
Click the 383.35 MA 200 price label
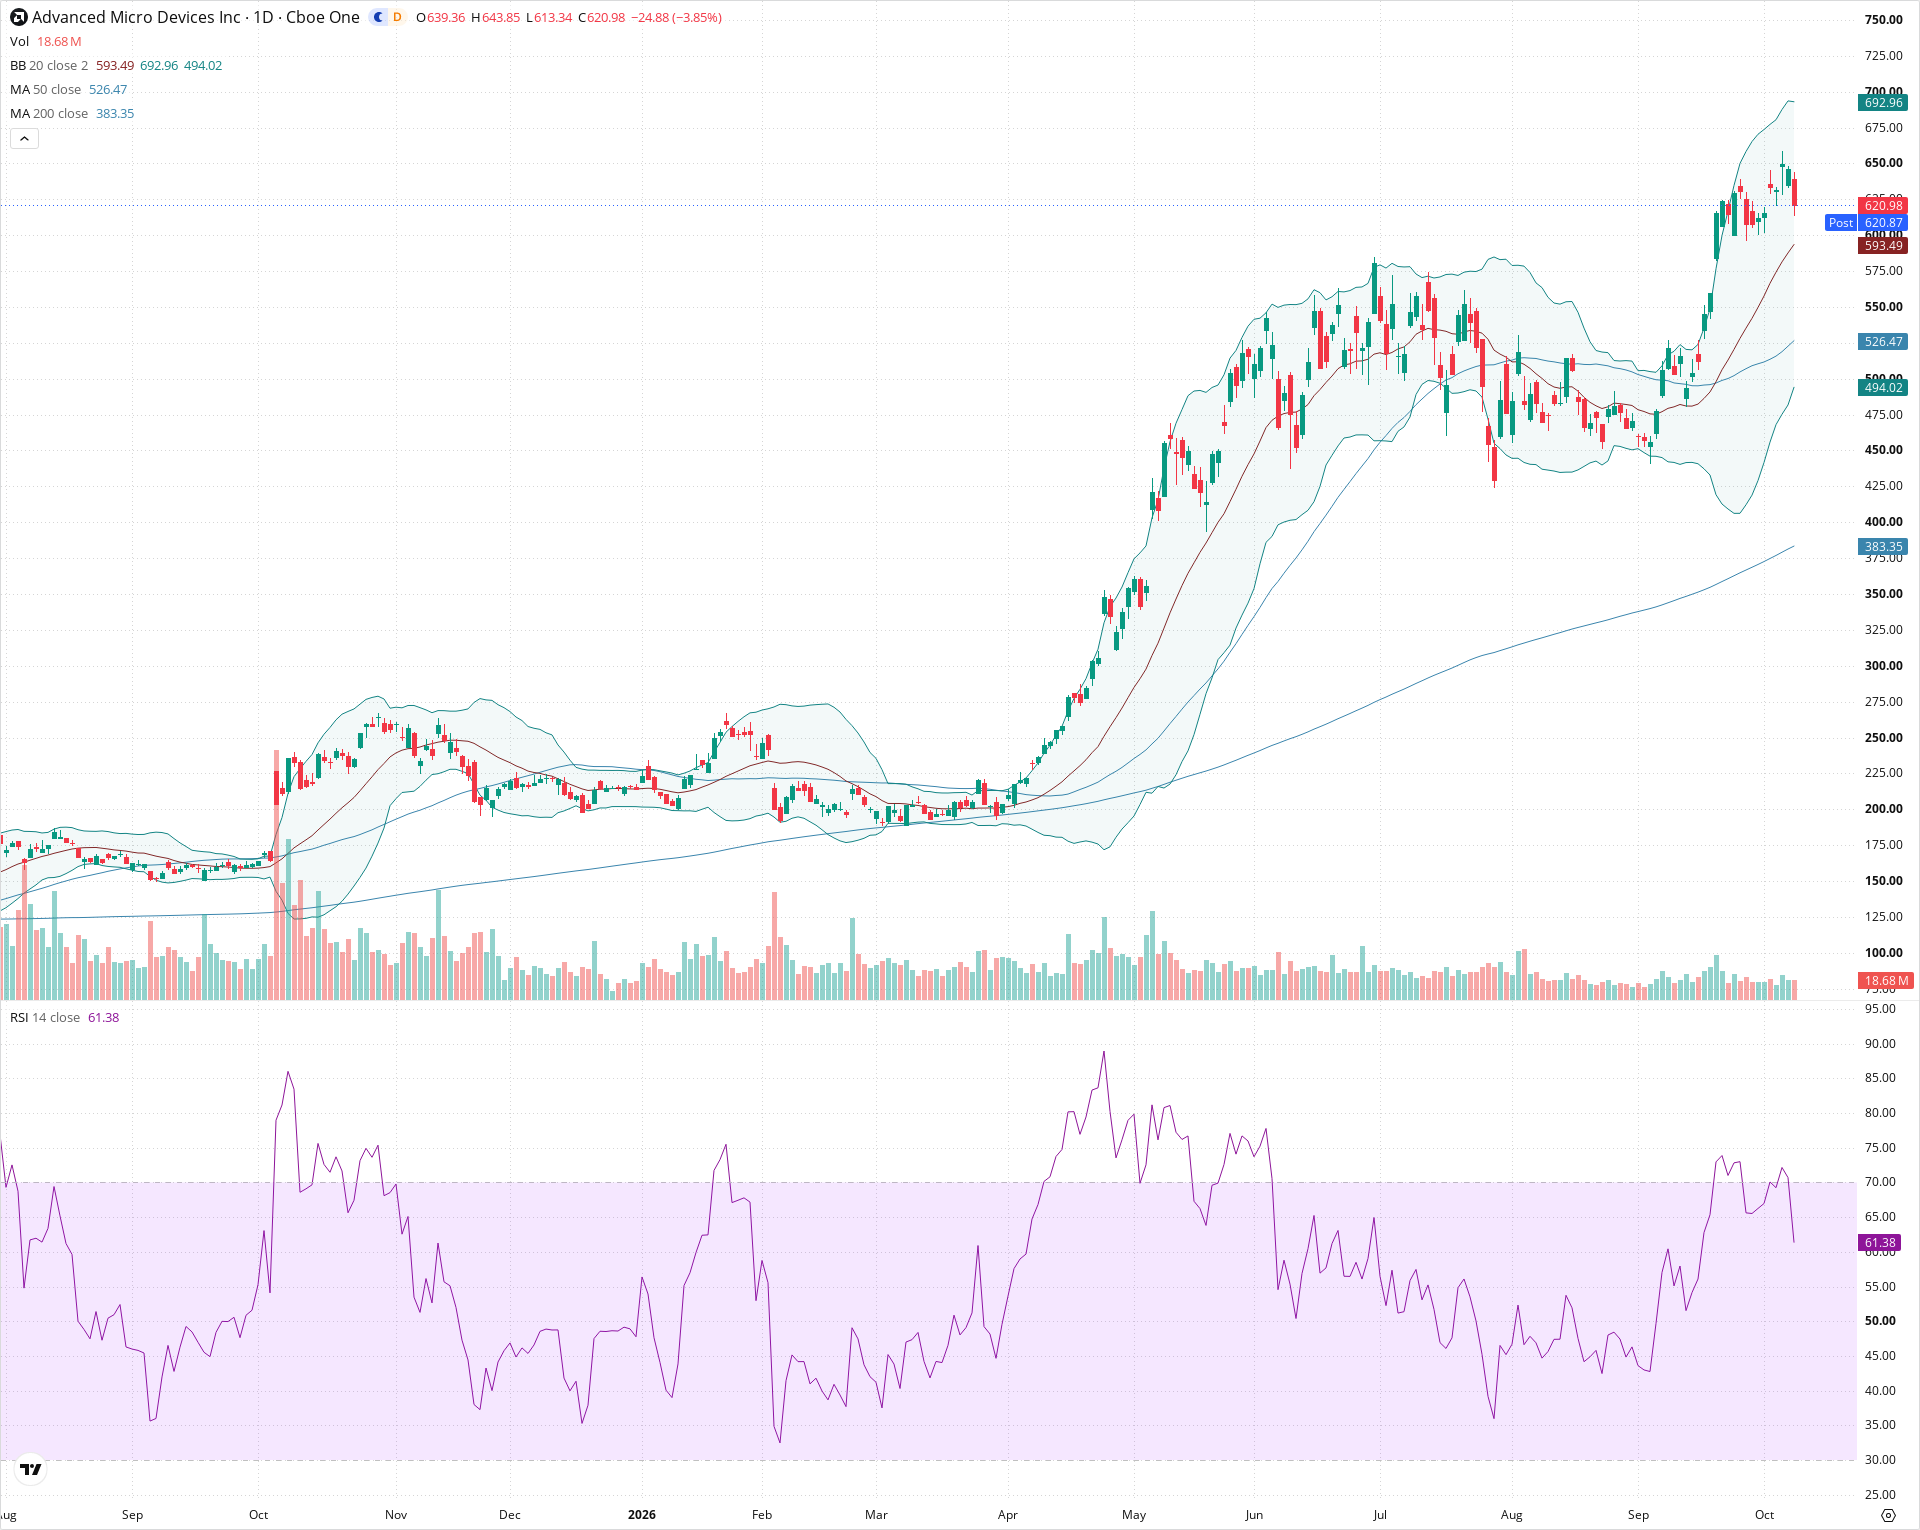pos(1883,547)
